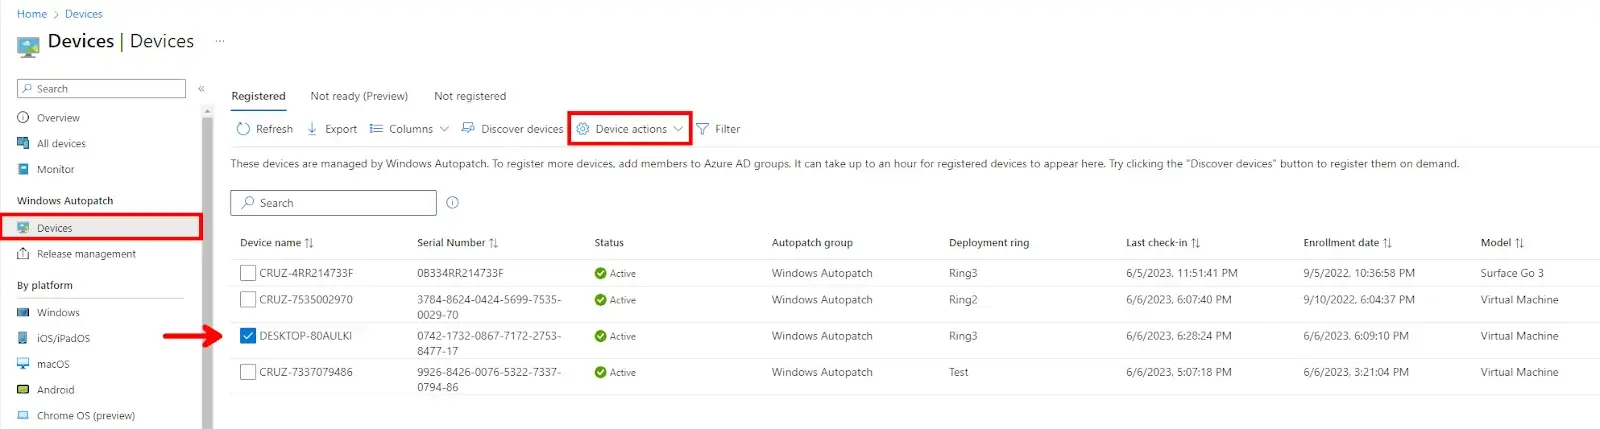Expand the Device actions dropdown chevron
This screenshot has width=1600, height=429.
(678, 129)
